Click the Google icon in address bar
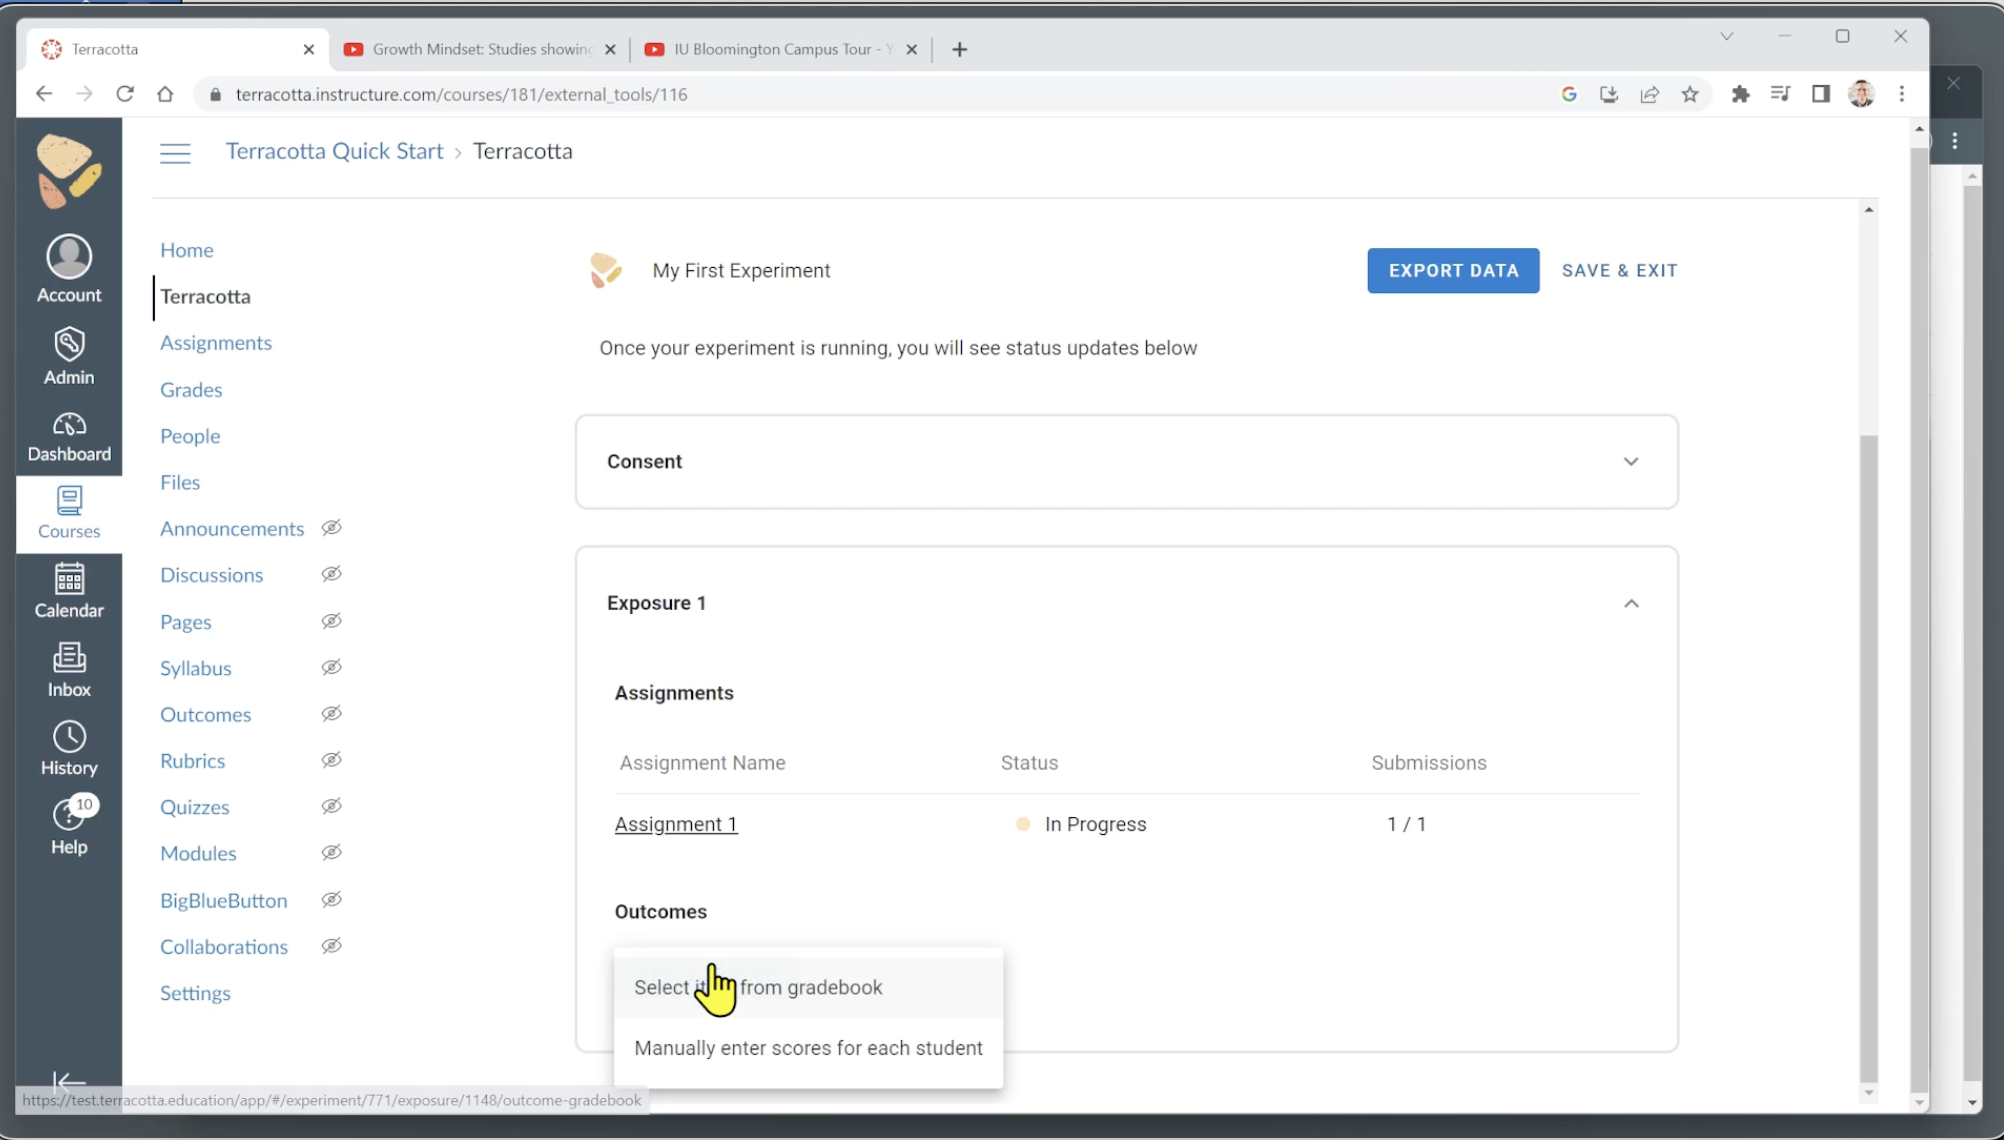Image resolution: width=2004 pixels, height=1140 pixels. point(1569,94)
